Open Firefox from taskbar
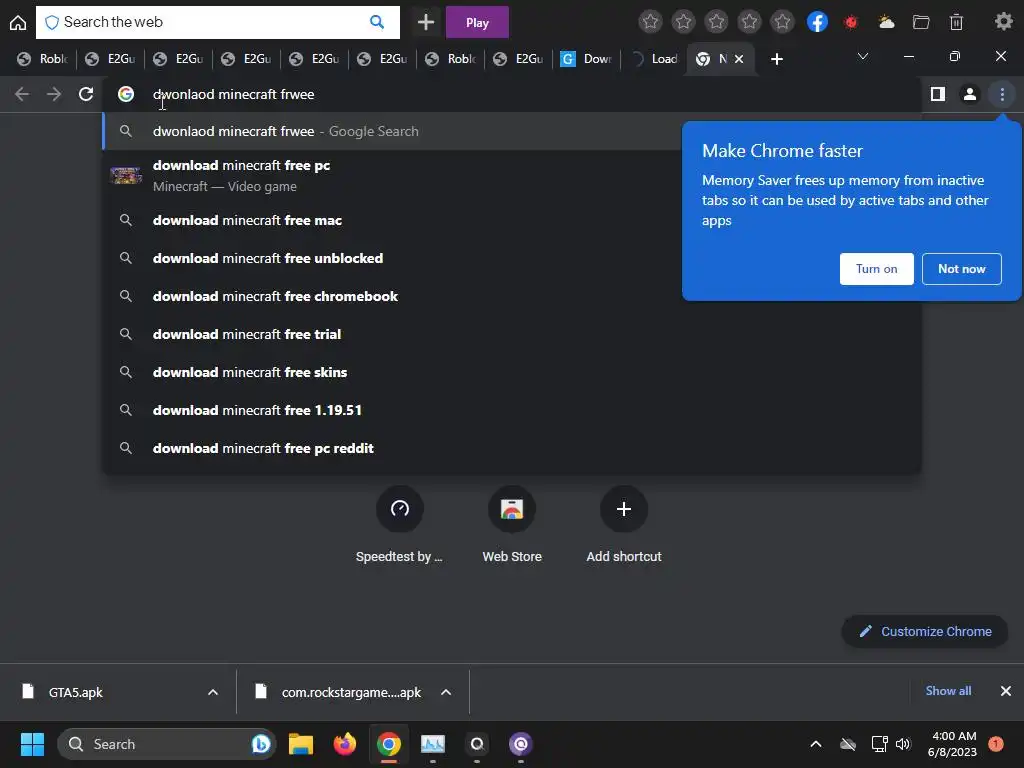Screen dimensions: 1024x768 coord(345,744)
